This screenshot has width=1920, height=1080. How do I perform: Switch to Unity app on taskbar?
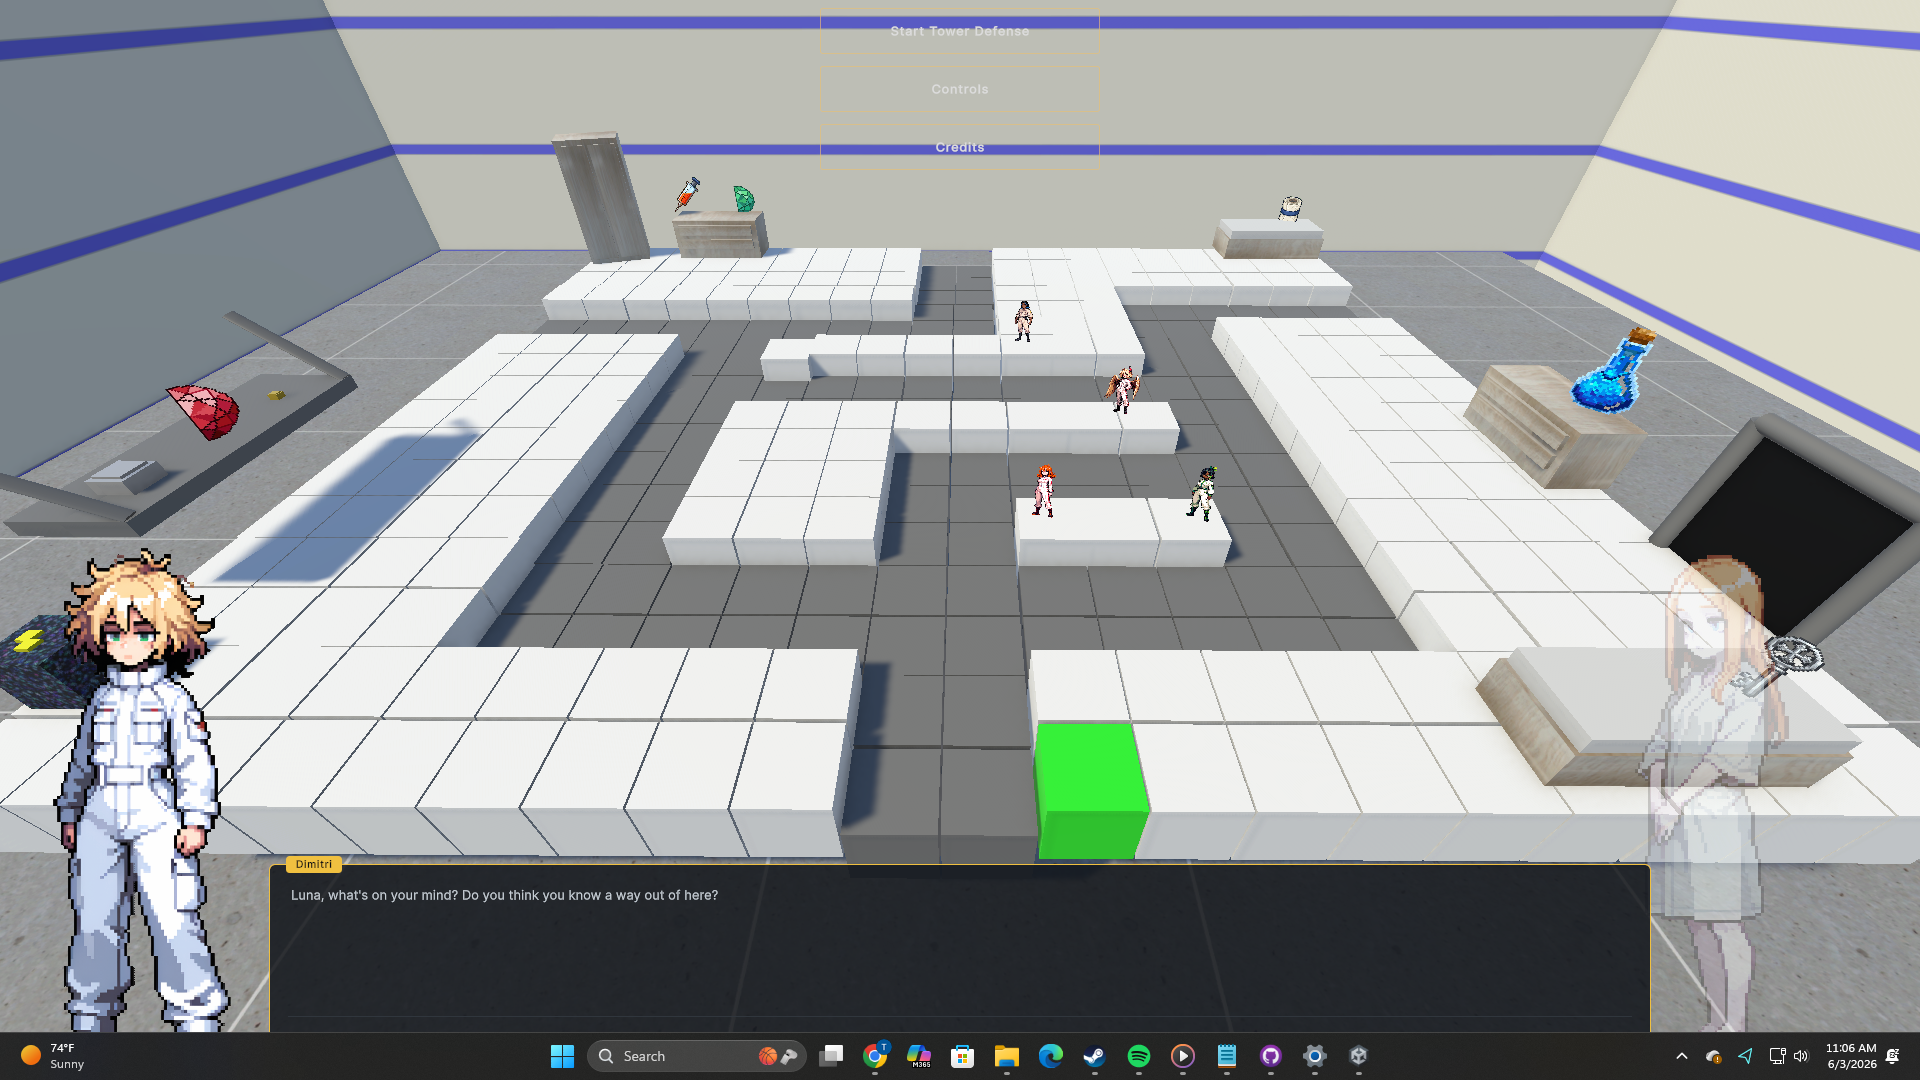pos(1359,1056)
